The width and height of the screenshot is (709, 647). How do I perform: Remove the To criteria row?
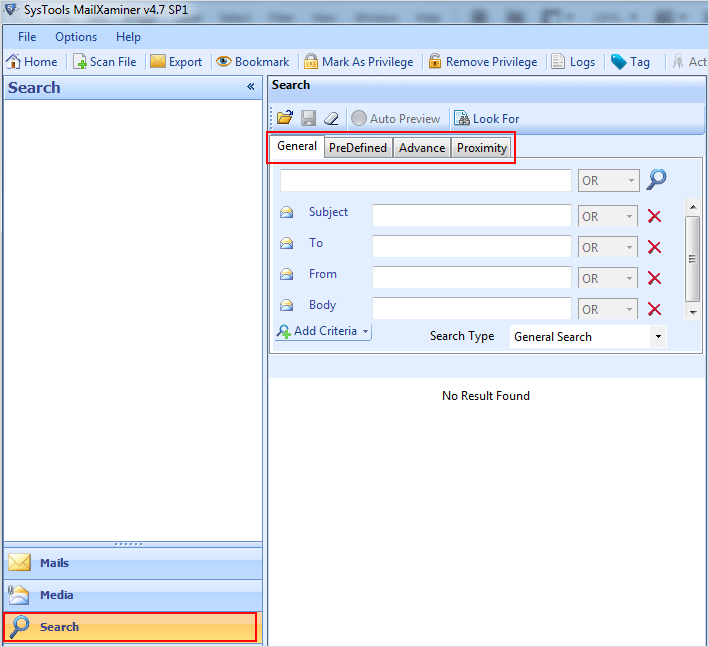click(x=654, y=247)
